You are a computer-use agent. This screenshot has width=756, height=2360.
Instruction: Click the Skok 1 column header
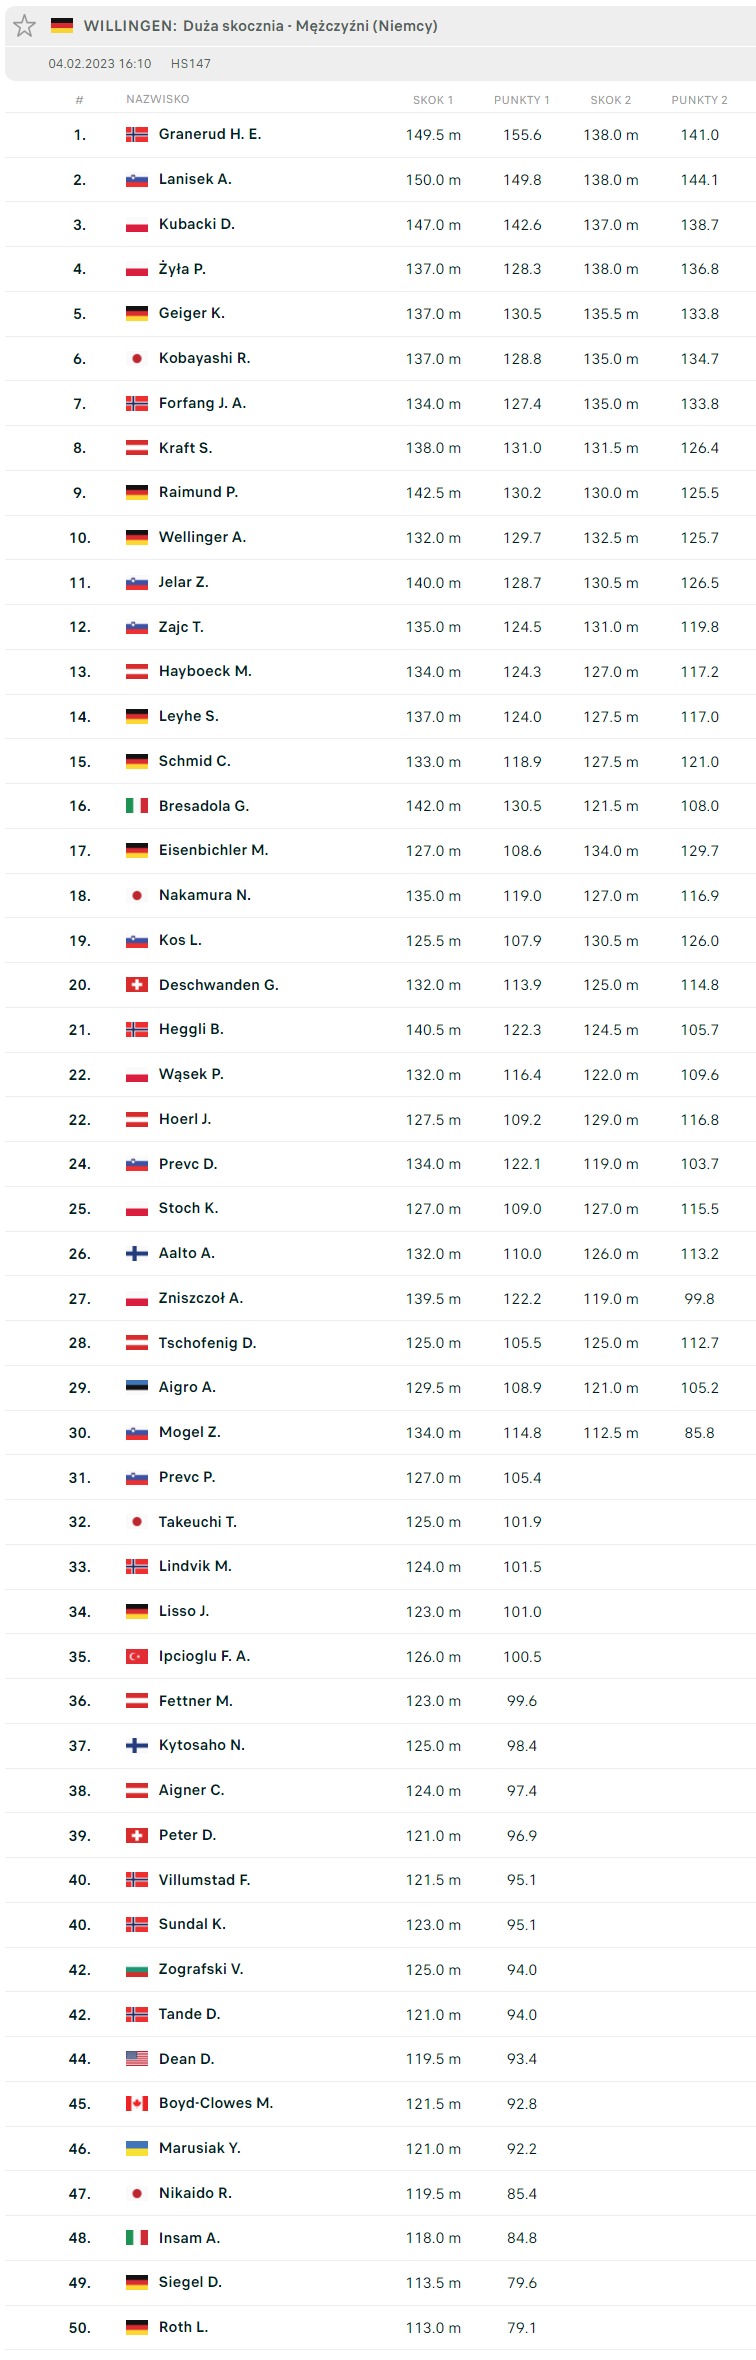coord(433,100)
